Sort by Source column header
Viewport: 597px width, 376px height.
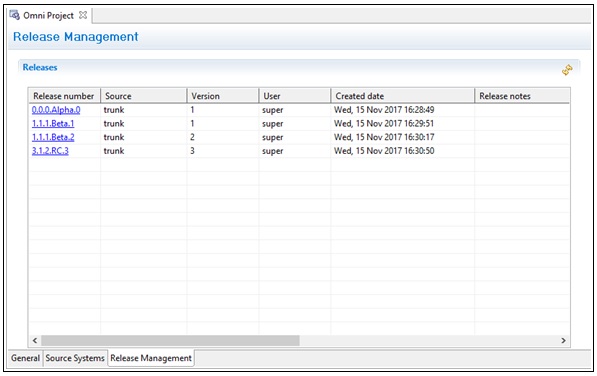(x=144, y=96)
